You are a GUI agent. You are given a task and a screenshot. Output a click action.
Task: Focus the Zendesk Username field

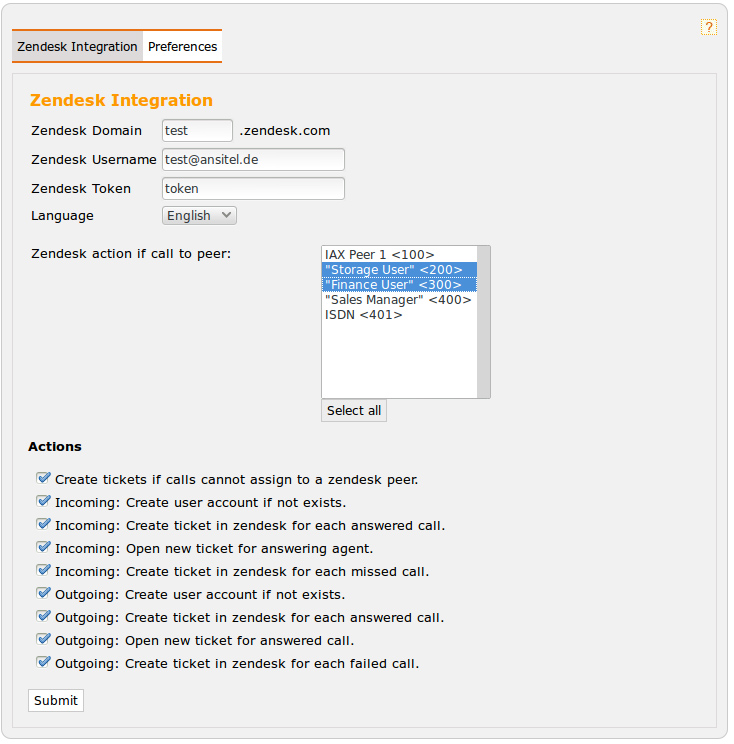pos(253,160)
